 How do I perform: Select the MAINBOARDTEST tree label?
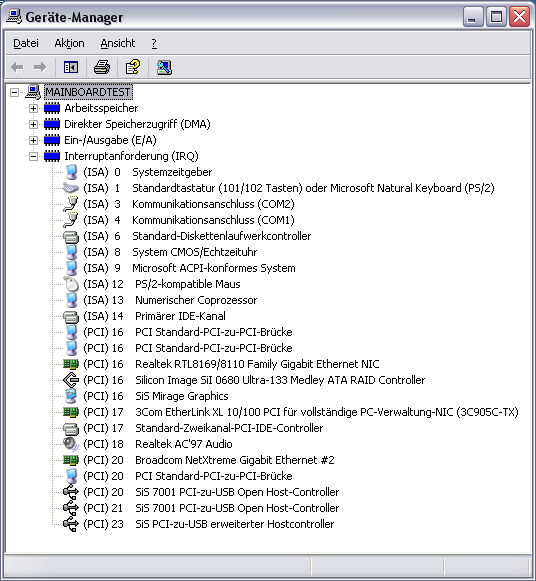point(88,92)
